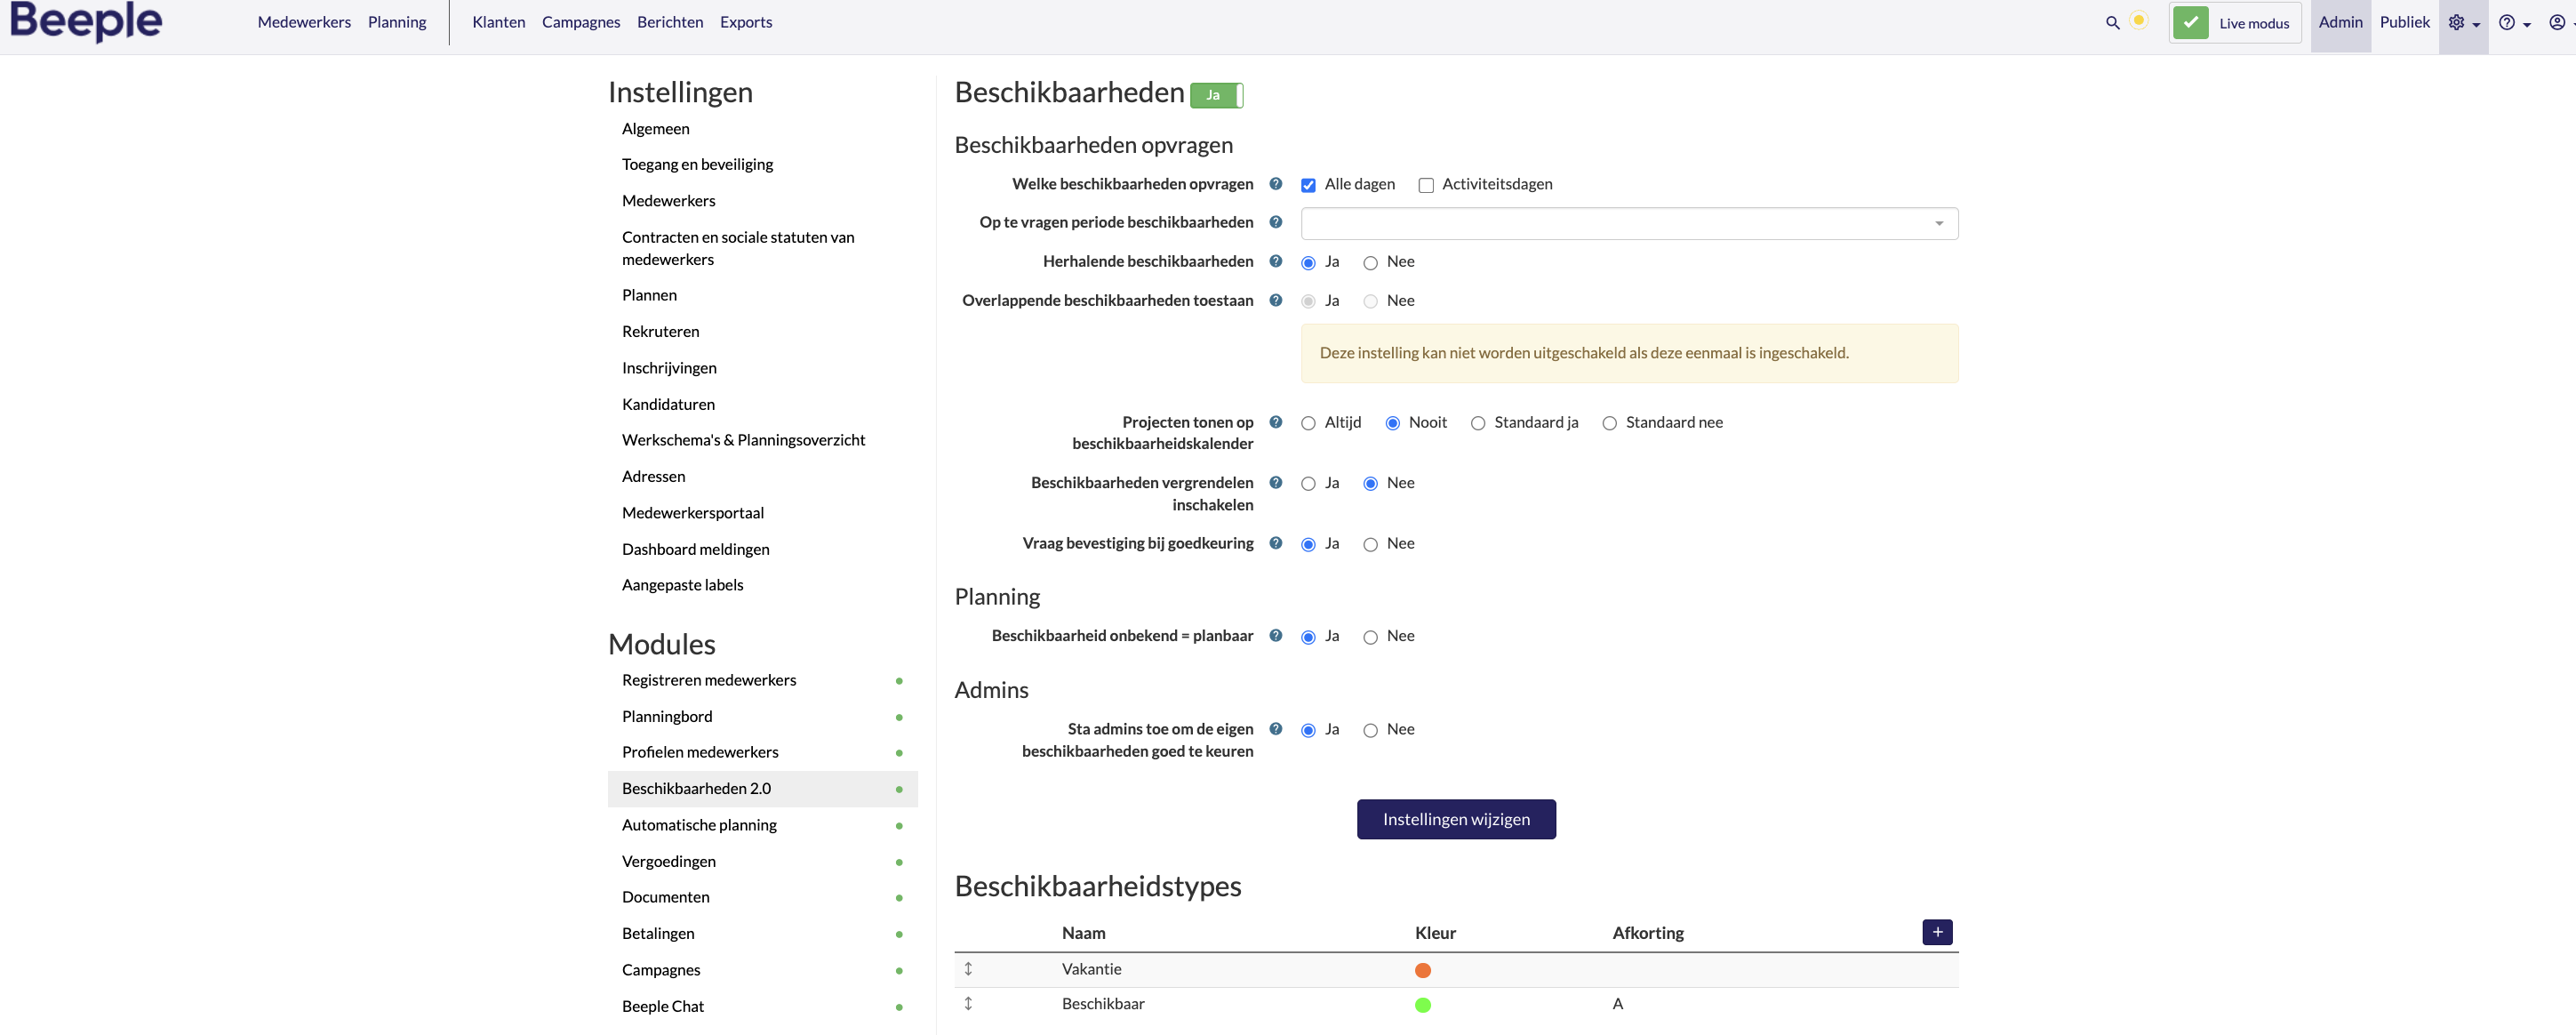Screen dimensions: 2576x1035
Task: Select Altijd for Projecten tonen
Action: click(1308, 423)
